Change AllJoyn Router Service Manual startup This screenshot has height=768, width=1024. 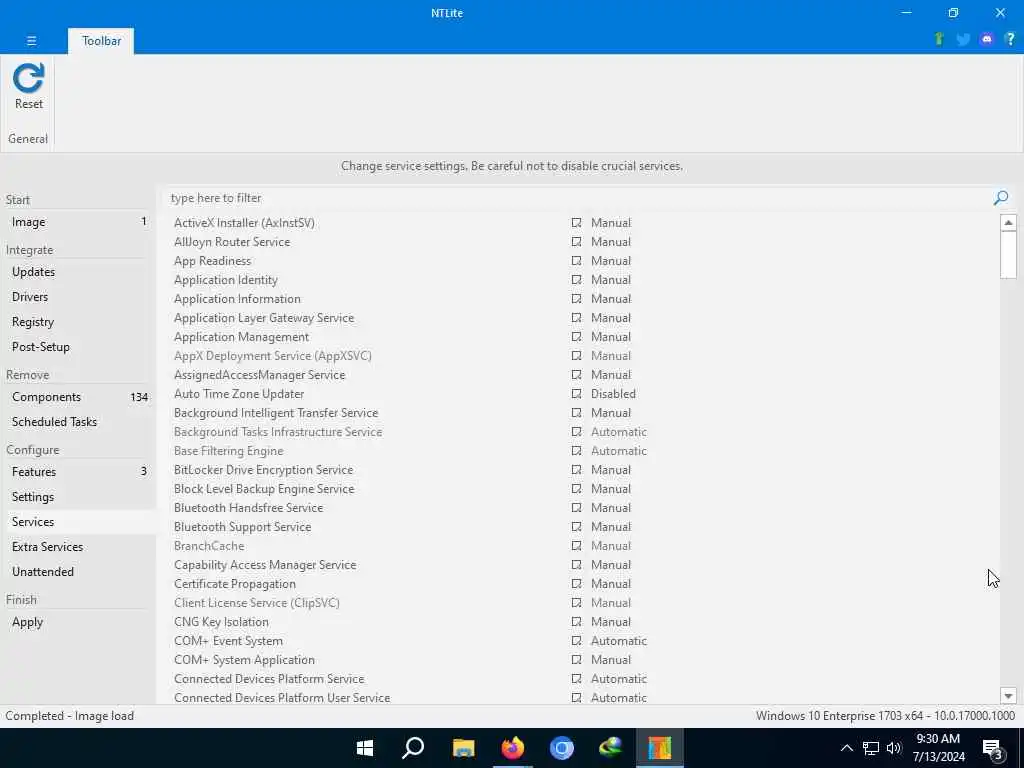611,242
